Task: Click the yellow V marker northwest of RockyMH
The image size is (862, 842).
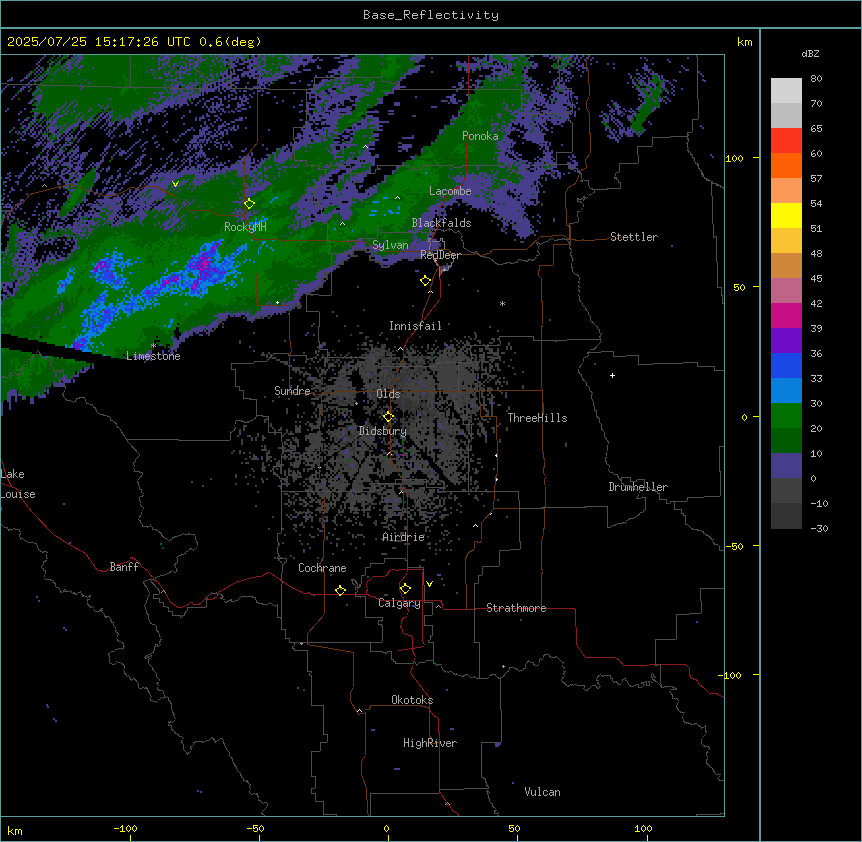Action: 175,184
